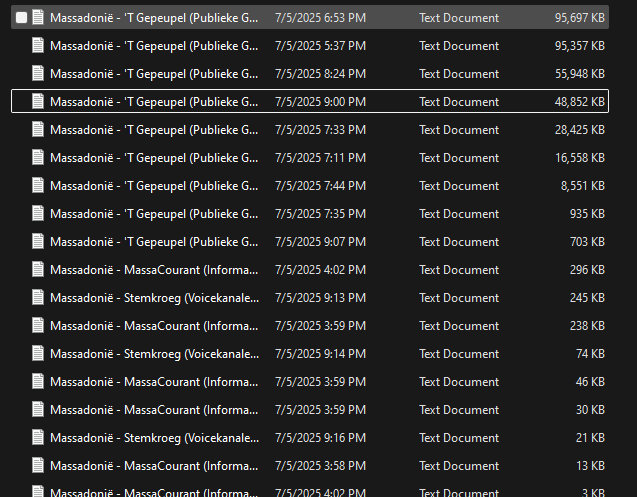This screenshot has height=497, width=637.
Task: Select the MassaCourant file name sized 238 KB
Action: 154,326
